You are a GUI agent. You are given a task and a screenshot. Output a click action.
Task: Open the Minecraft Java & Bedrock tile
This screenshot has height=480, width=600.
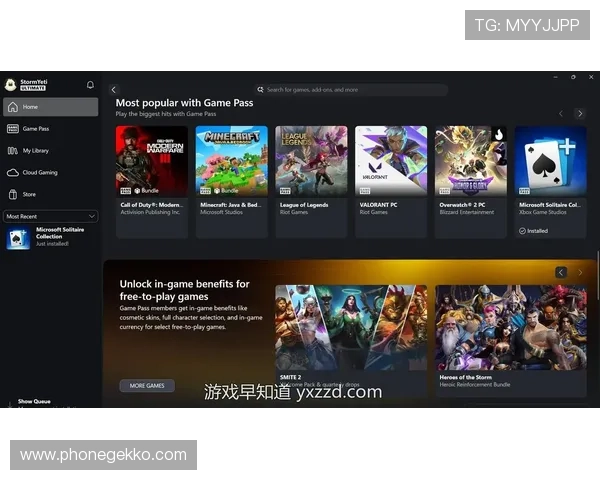tap(232, 182)
